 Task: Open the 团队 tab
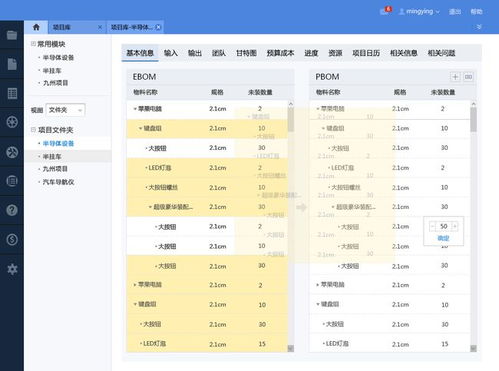(219, 53)
